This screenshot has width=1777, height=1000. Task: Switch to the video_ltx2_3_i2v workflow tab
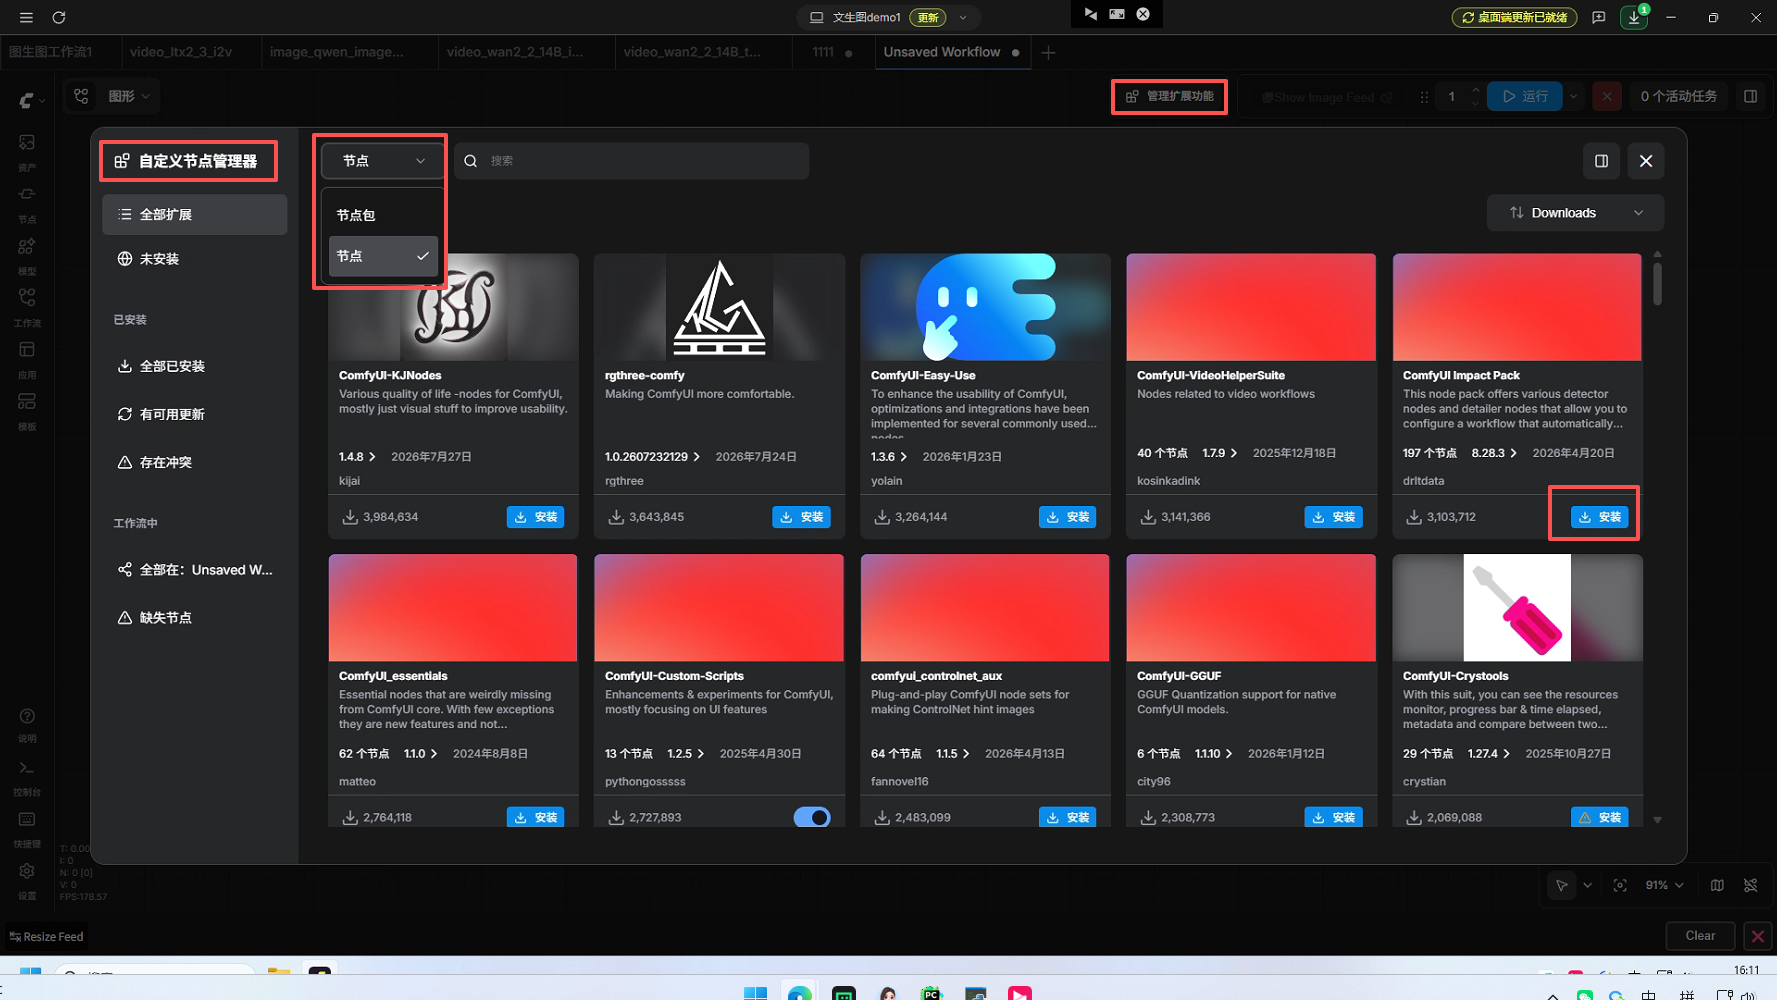click(x=181, y=52)
